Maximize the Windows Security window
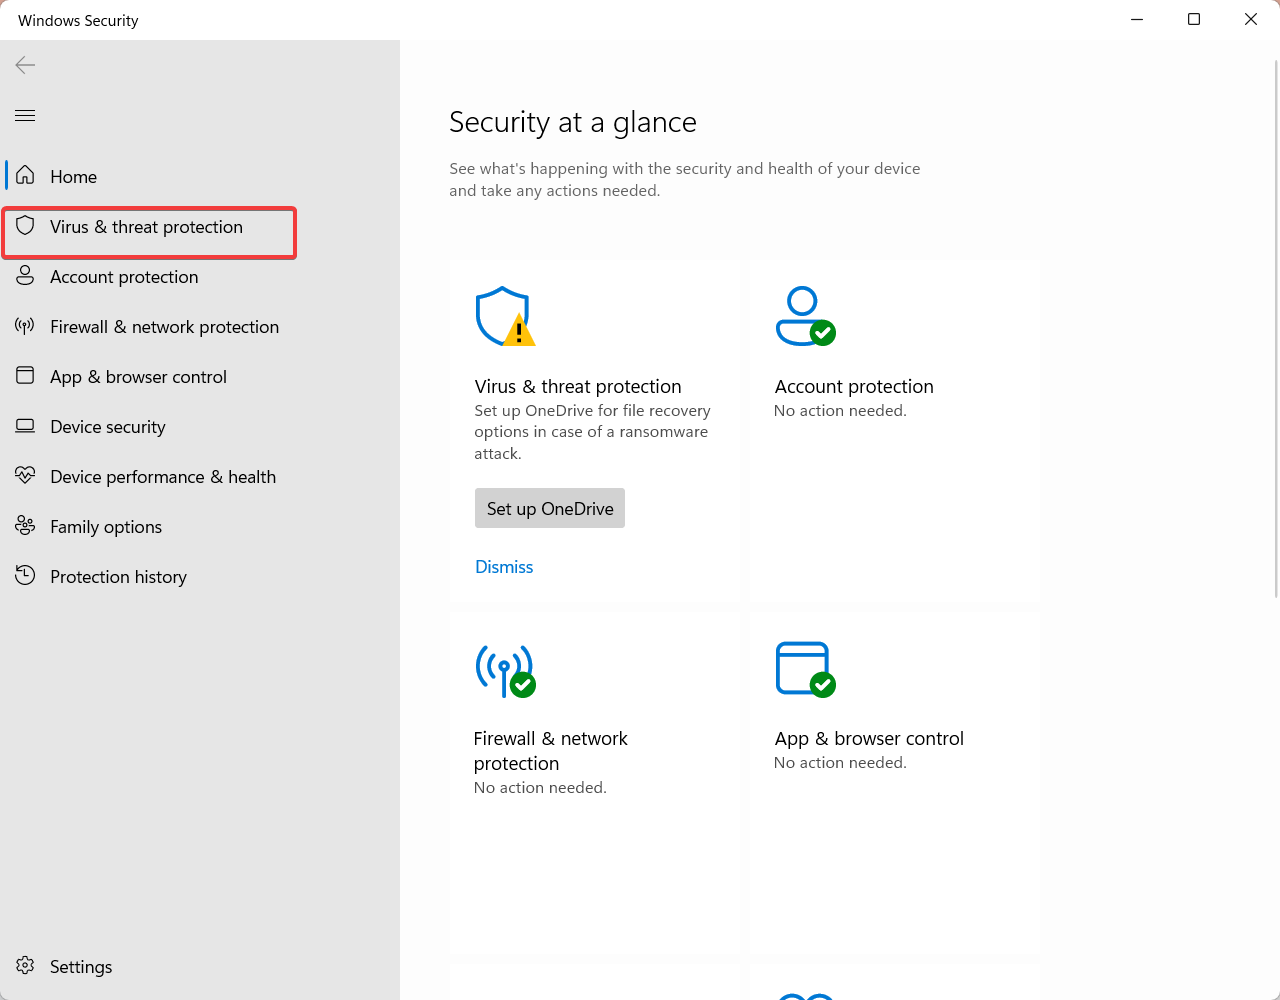 point(1194,20)
